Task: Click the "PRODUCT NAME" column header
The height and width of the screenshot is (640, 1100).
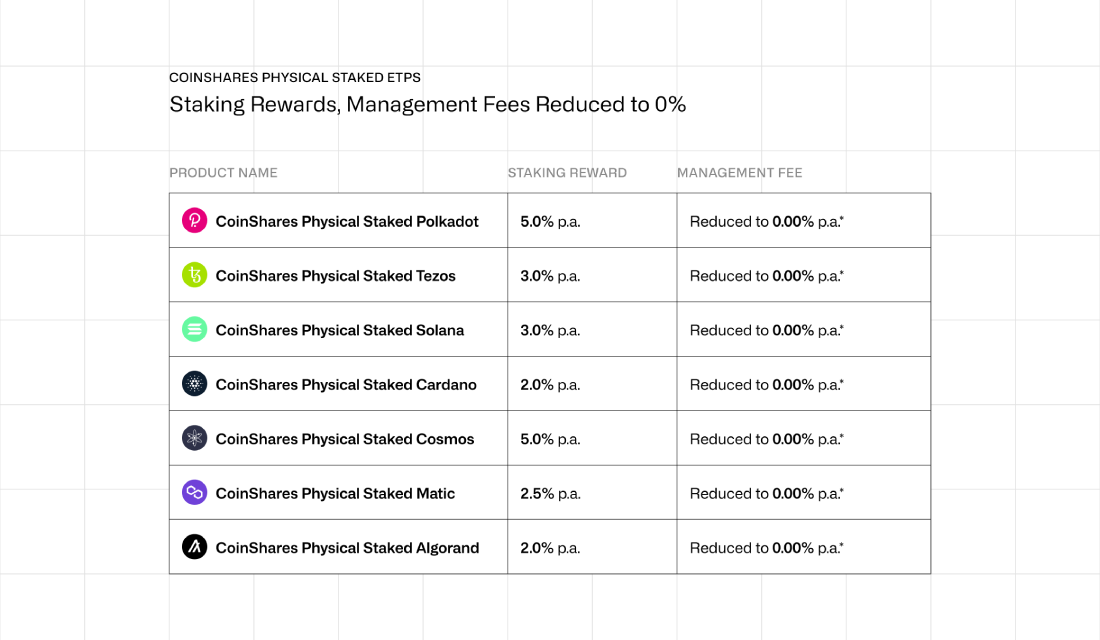Action: [x=223, y=173]
